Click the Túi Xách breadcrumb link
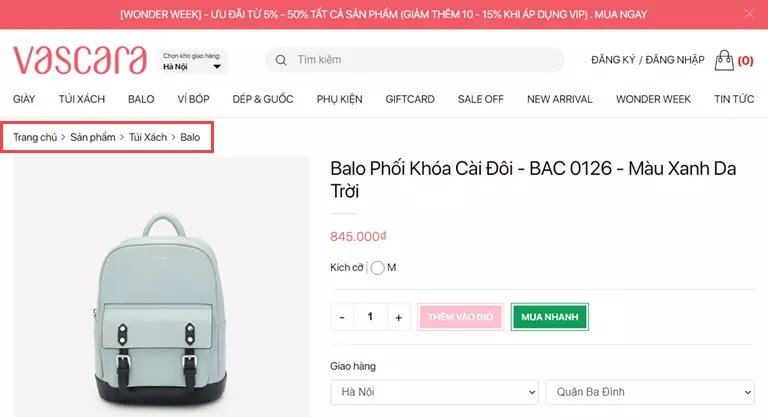Viewport: 768px width, 417px height. click(148, 137)
